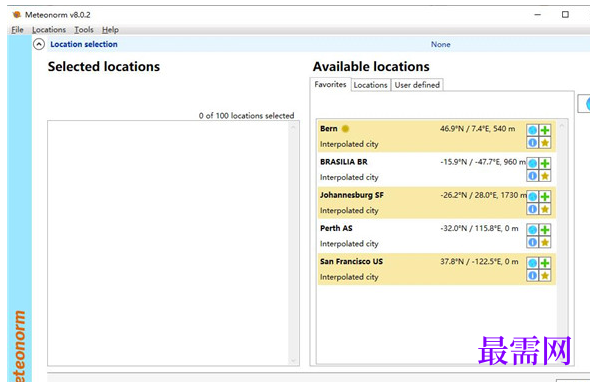The image size is (590, 382).
Task: Open info icon for San Francisco US
Action: click(x=532, y=275)
